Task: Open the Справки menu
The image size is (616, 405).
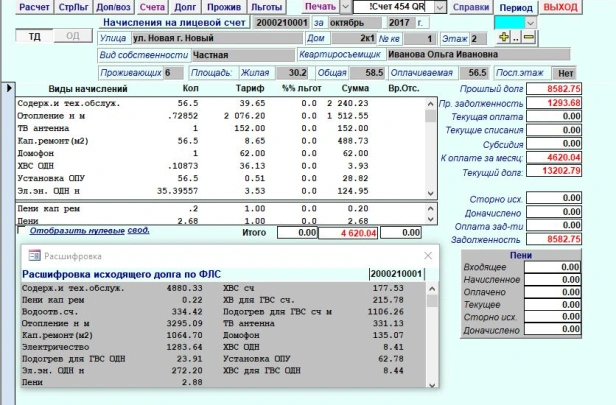Action: (471, 7)
